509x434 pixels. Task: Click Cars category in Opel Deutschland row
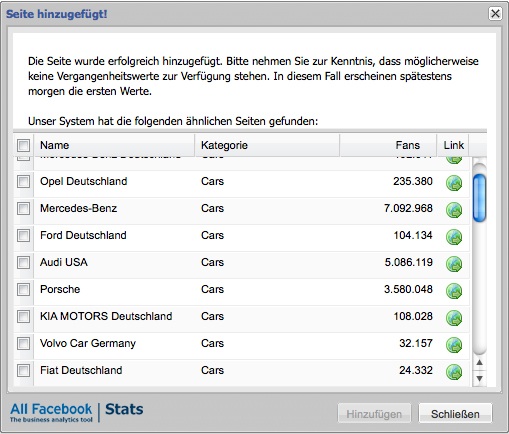click(212, 181)
